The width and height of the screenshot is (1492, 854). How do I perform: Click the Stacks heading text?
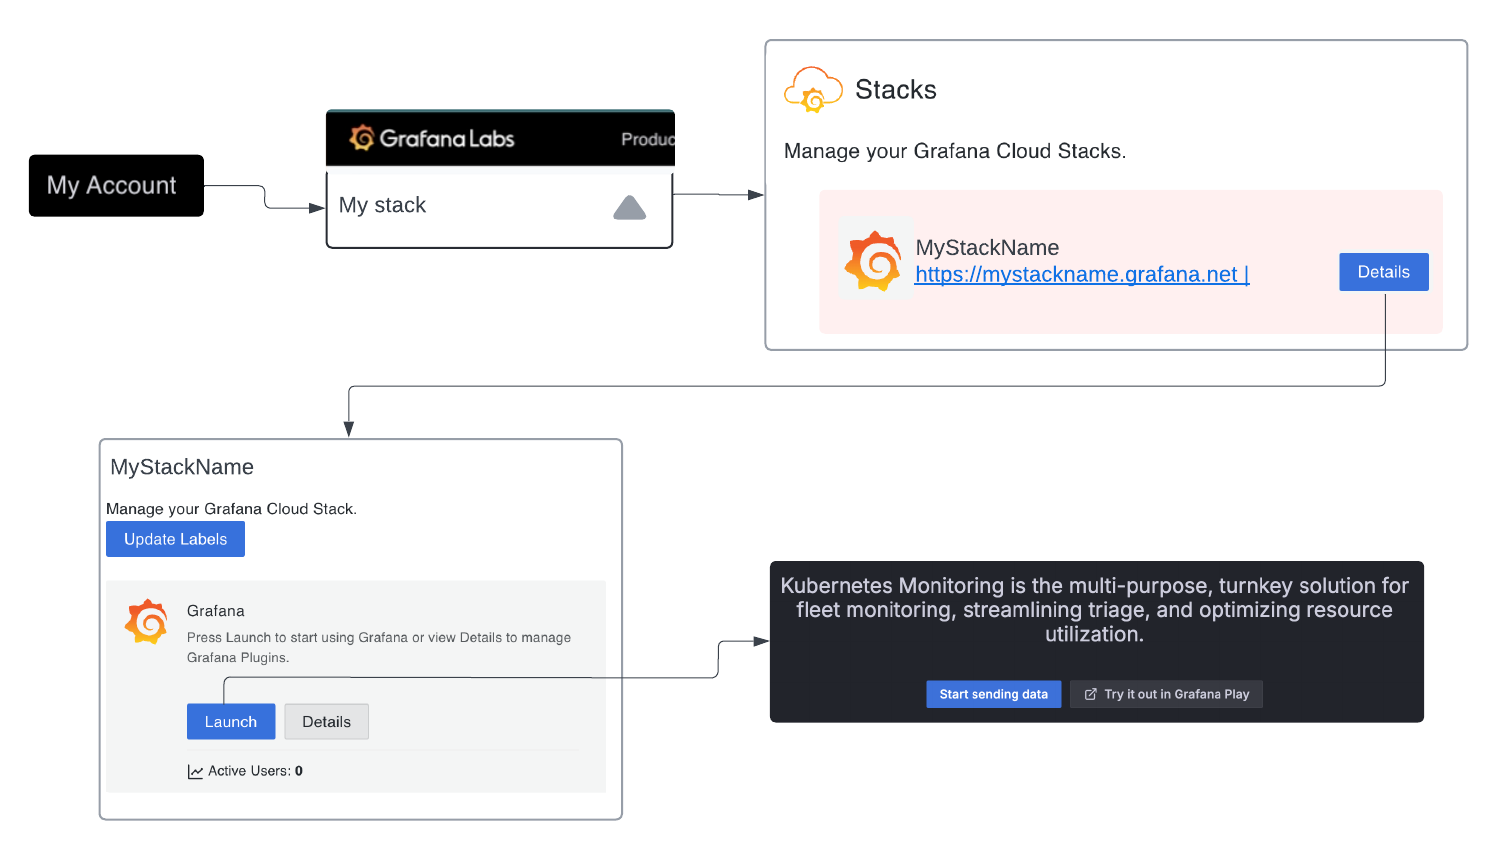point(895,90)
